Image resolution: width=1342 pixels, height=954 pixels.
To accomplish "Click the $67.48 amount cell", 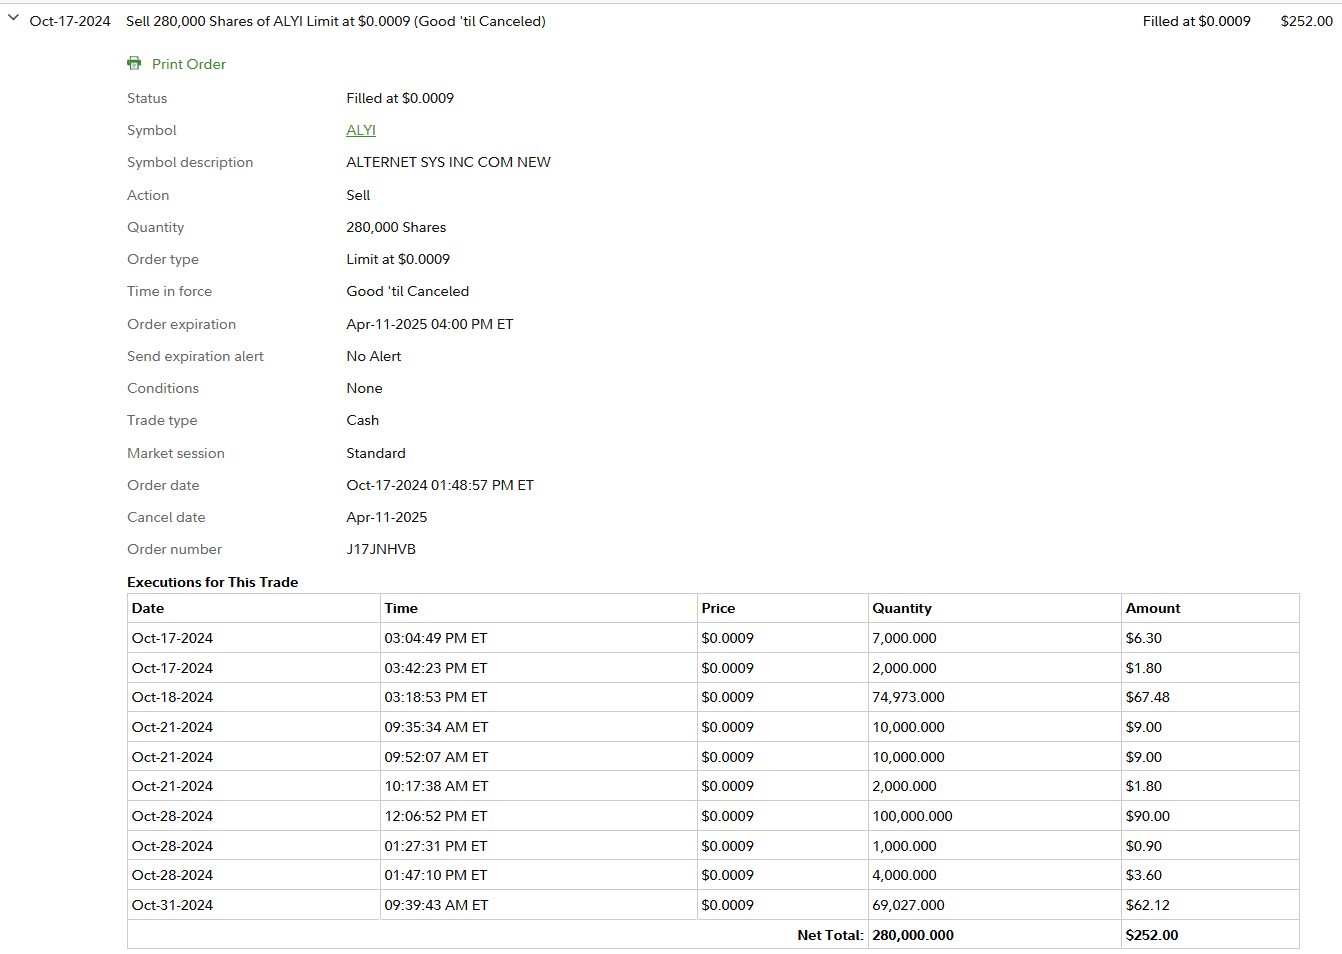I will click(x=1147, y=697).
